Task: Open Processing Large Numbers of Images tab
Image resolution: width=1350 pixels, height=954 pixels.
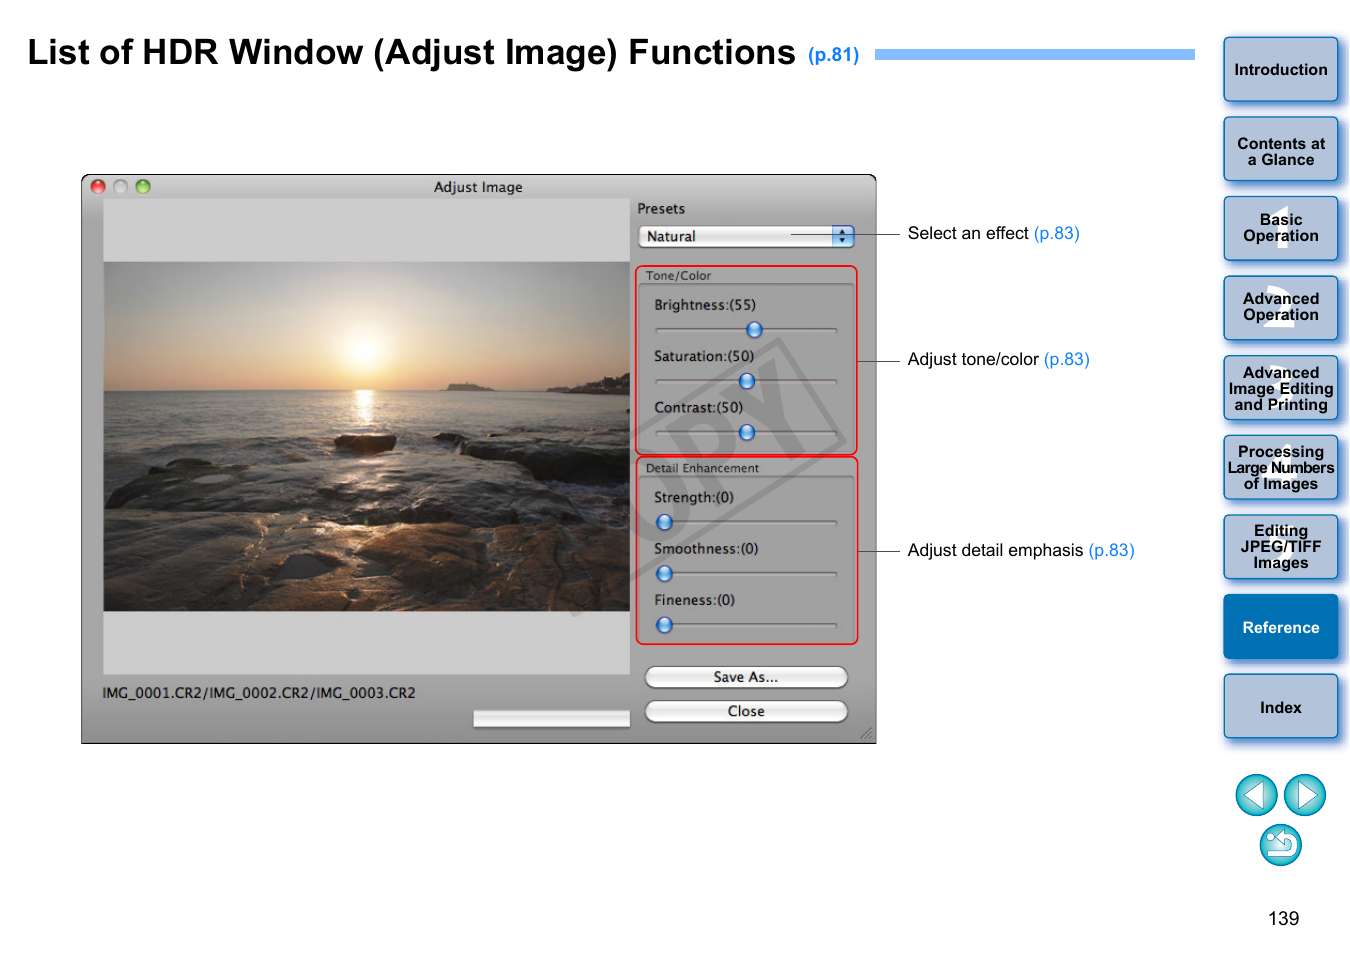Action: tap(1281, 467)
